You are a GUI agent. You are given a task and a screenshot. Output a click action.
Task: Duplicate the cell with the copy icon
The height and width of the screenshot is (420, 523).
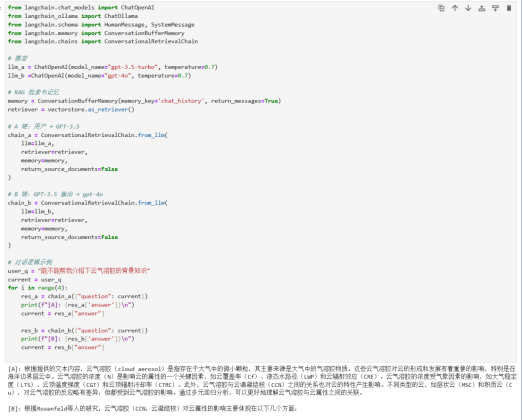coord(441,8)
